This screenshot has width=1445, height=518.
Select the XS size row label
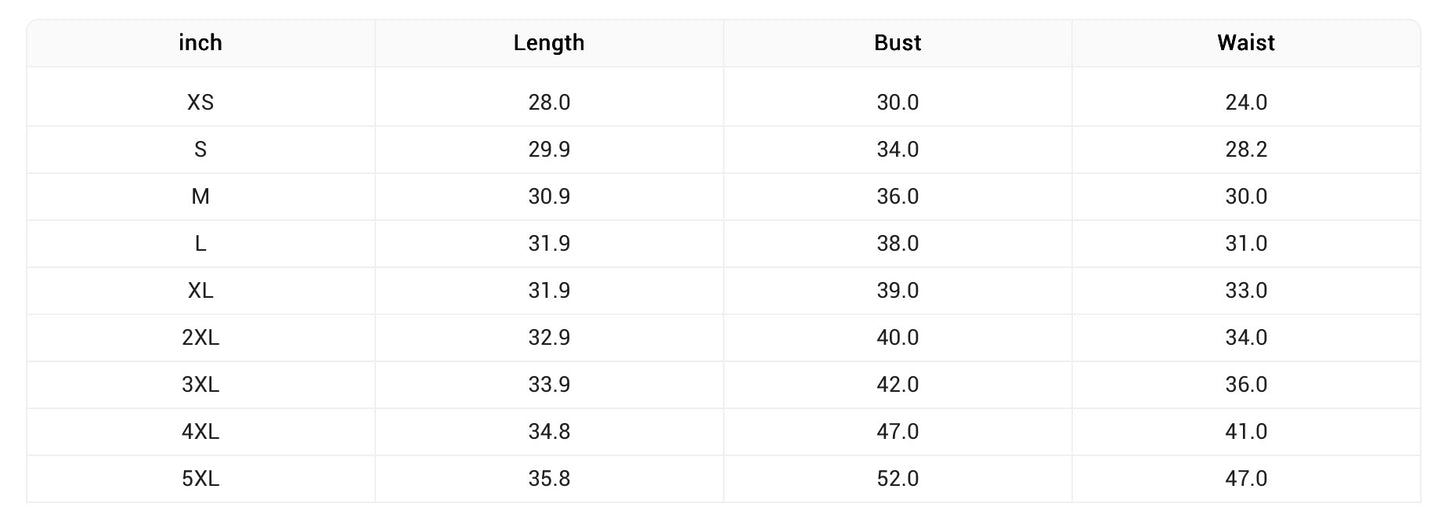click(x=200, y=102)
